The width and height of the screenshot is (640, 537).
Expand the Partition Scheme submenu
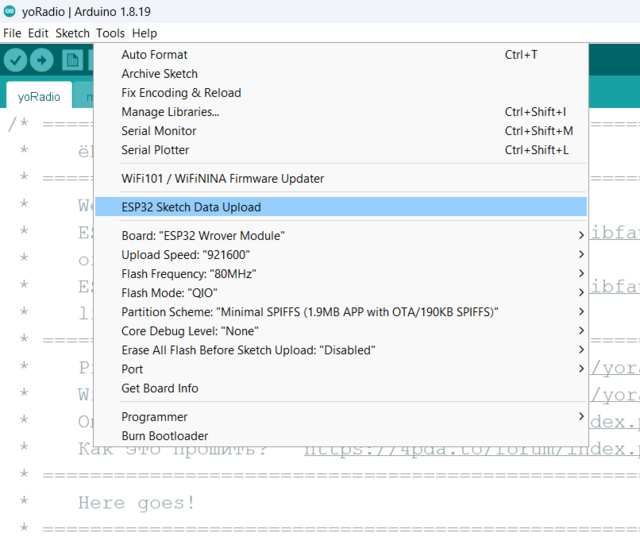[341, 312]
